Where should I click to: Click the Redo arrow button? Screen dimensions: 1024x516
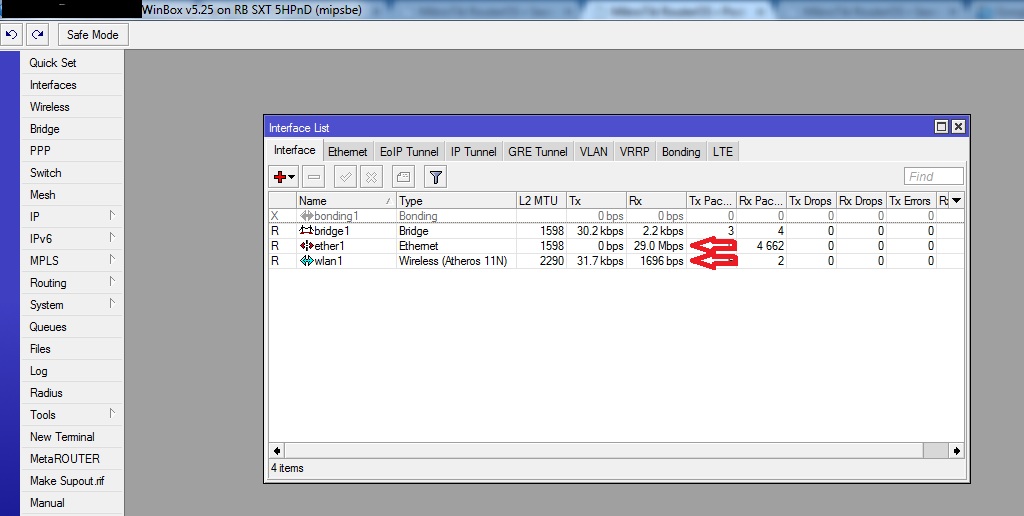click(x=37, y=35)
